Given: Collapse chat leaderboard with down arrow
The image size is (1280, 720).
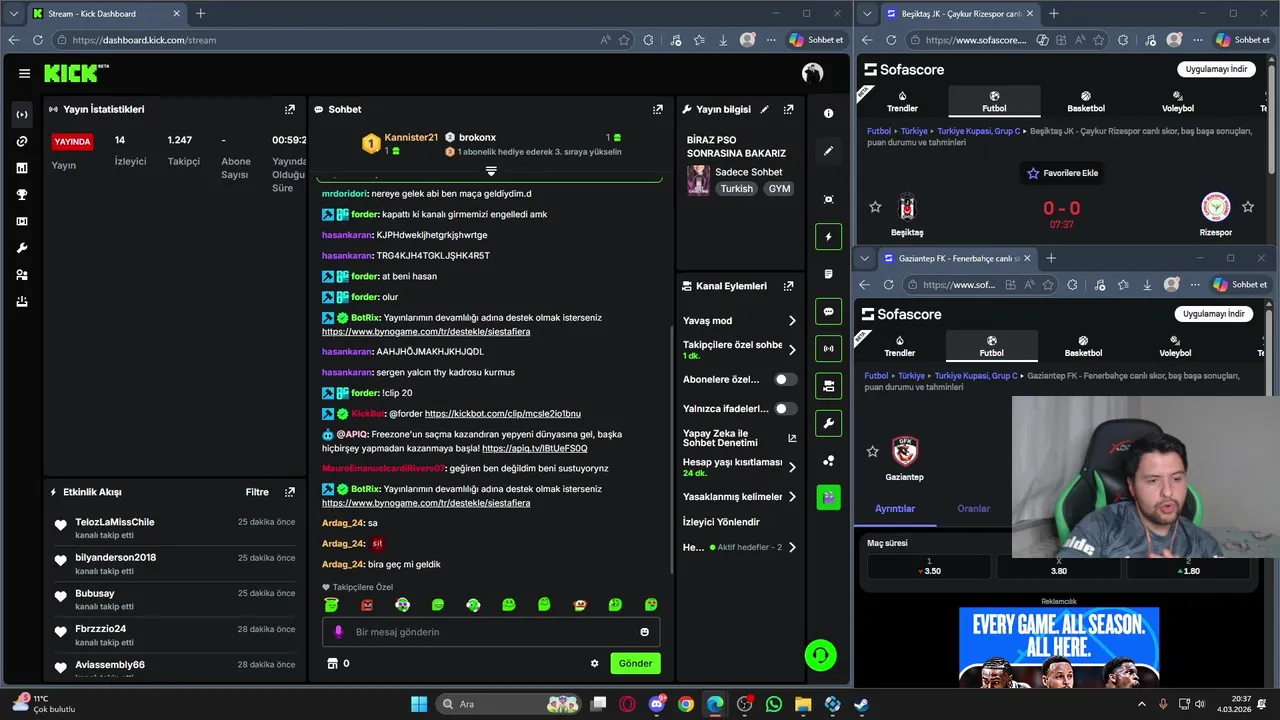Looking at the screenshot, I should (491, 172).
